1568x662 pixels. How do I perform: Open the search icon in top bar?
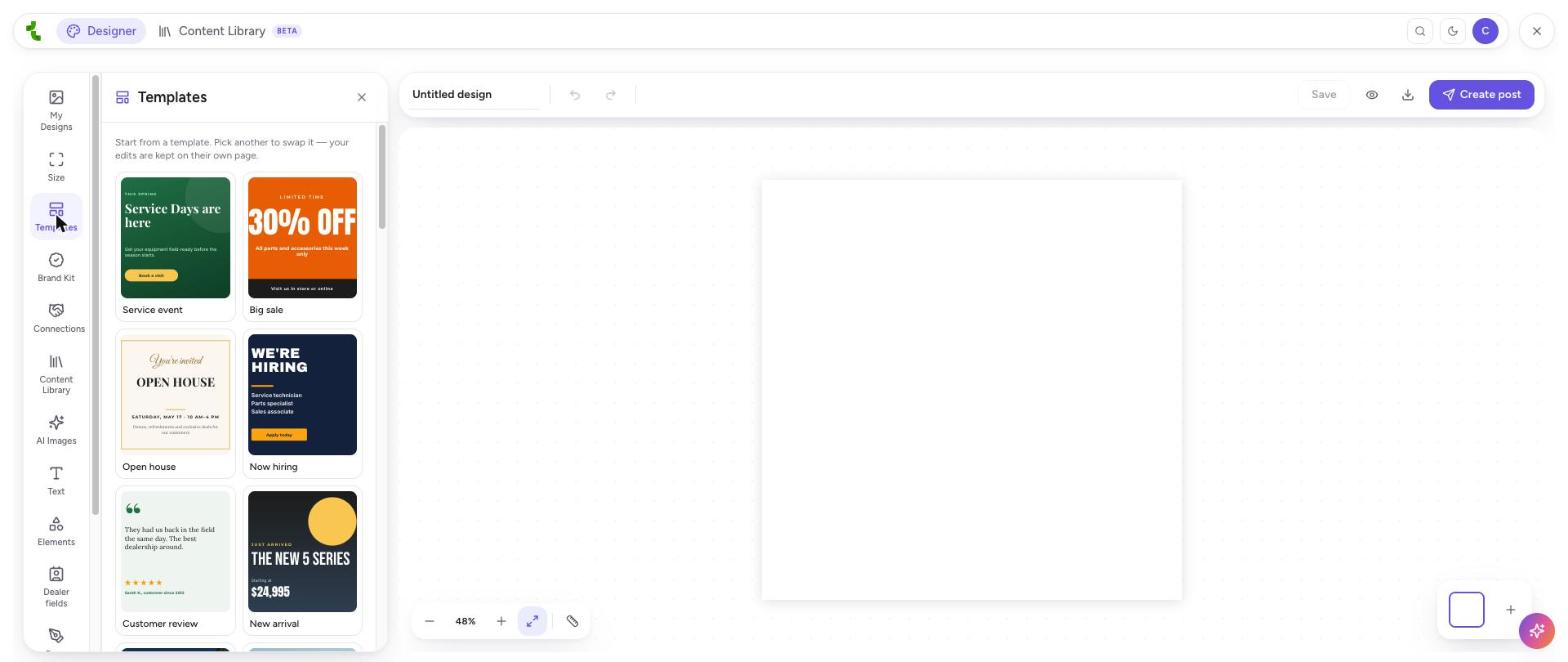[1420, 31]
